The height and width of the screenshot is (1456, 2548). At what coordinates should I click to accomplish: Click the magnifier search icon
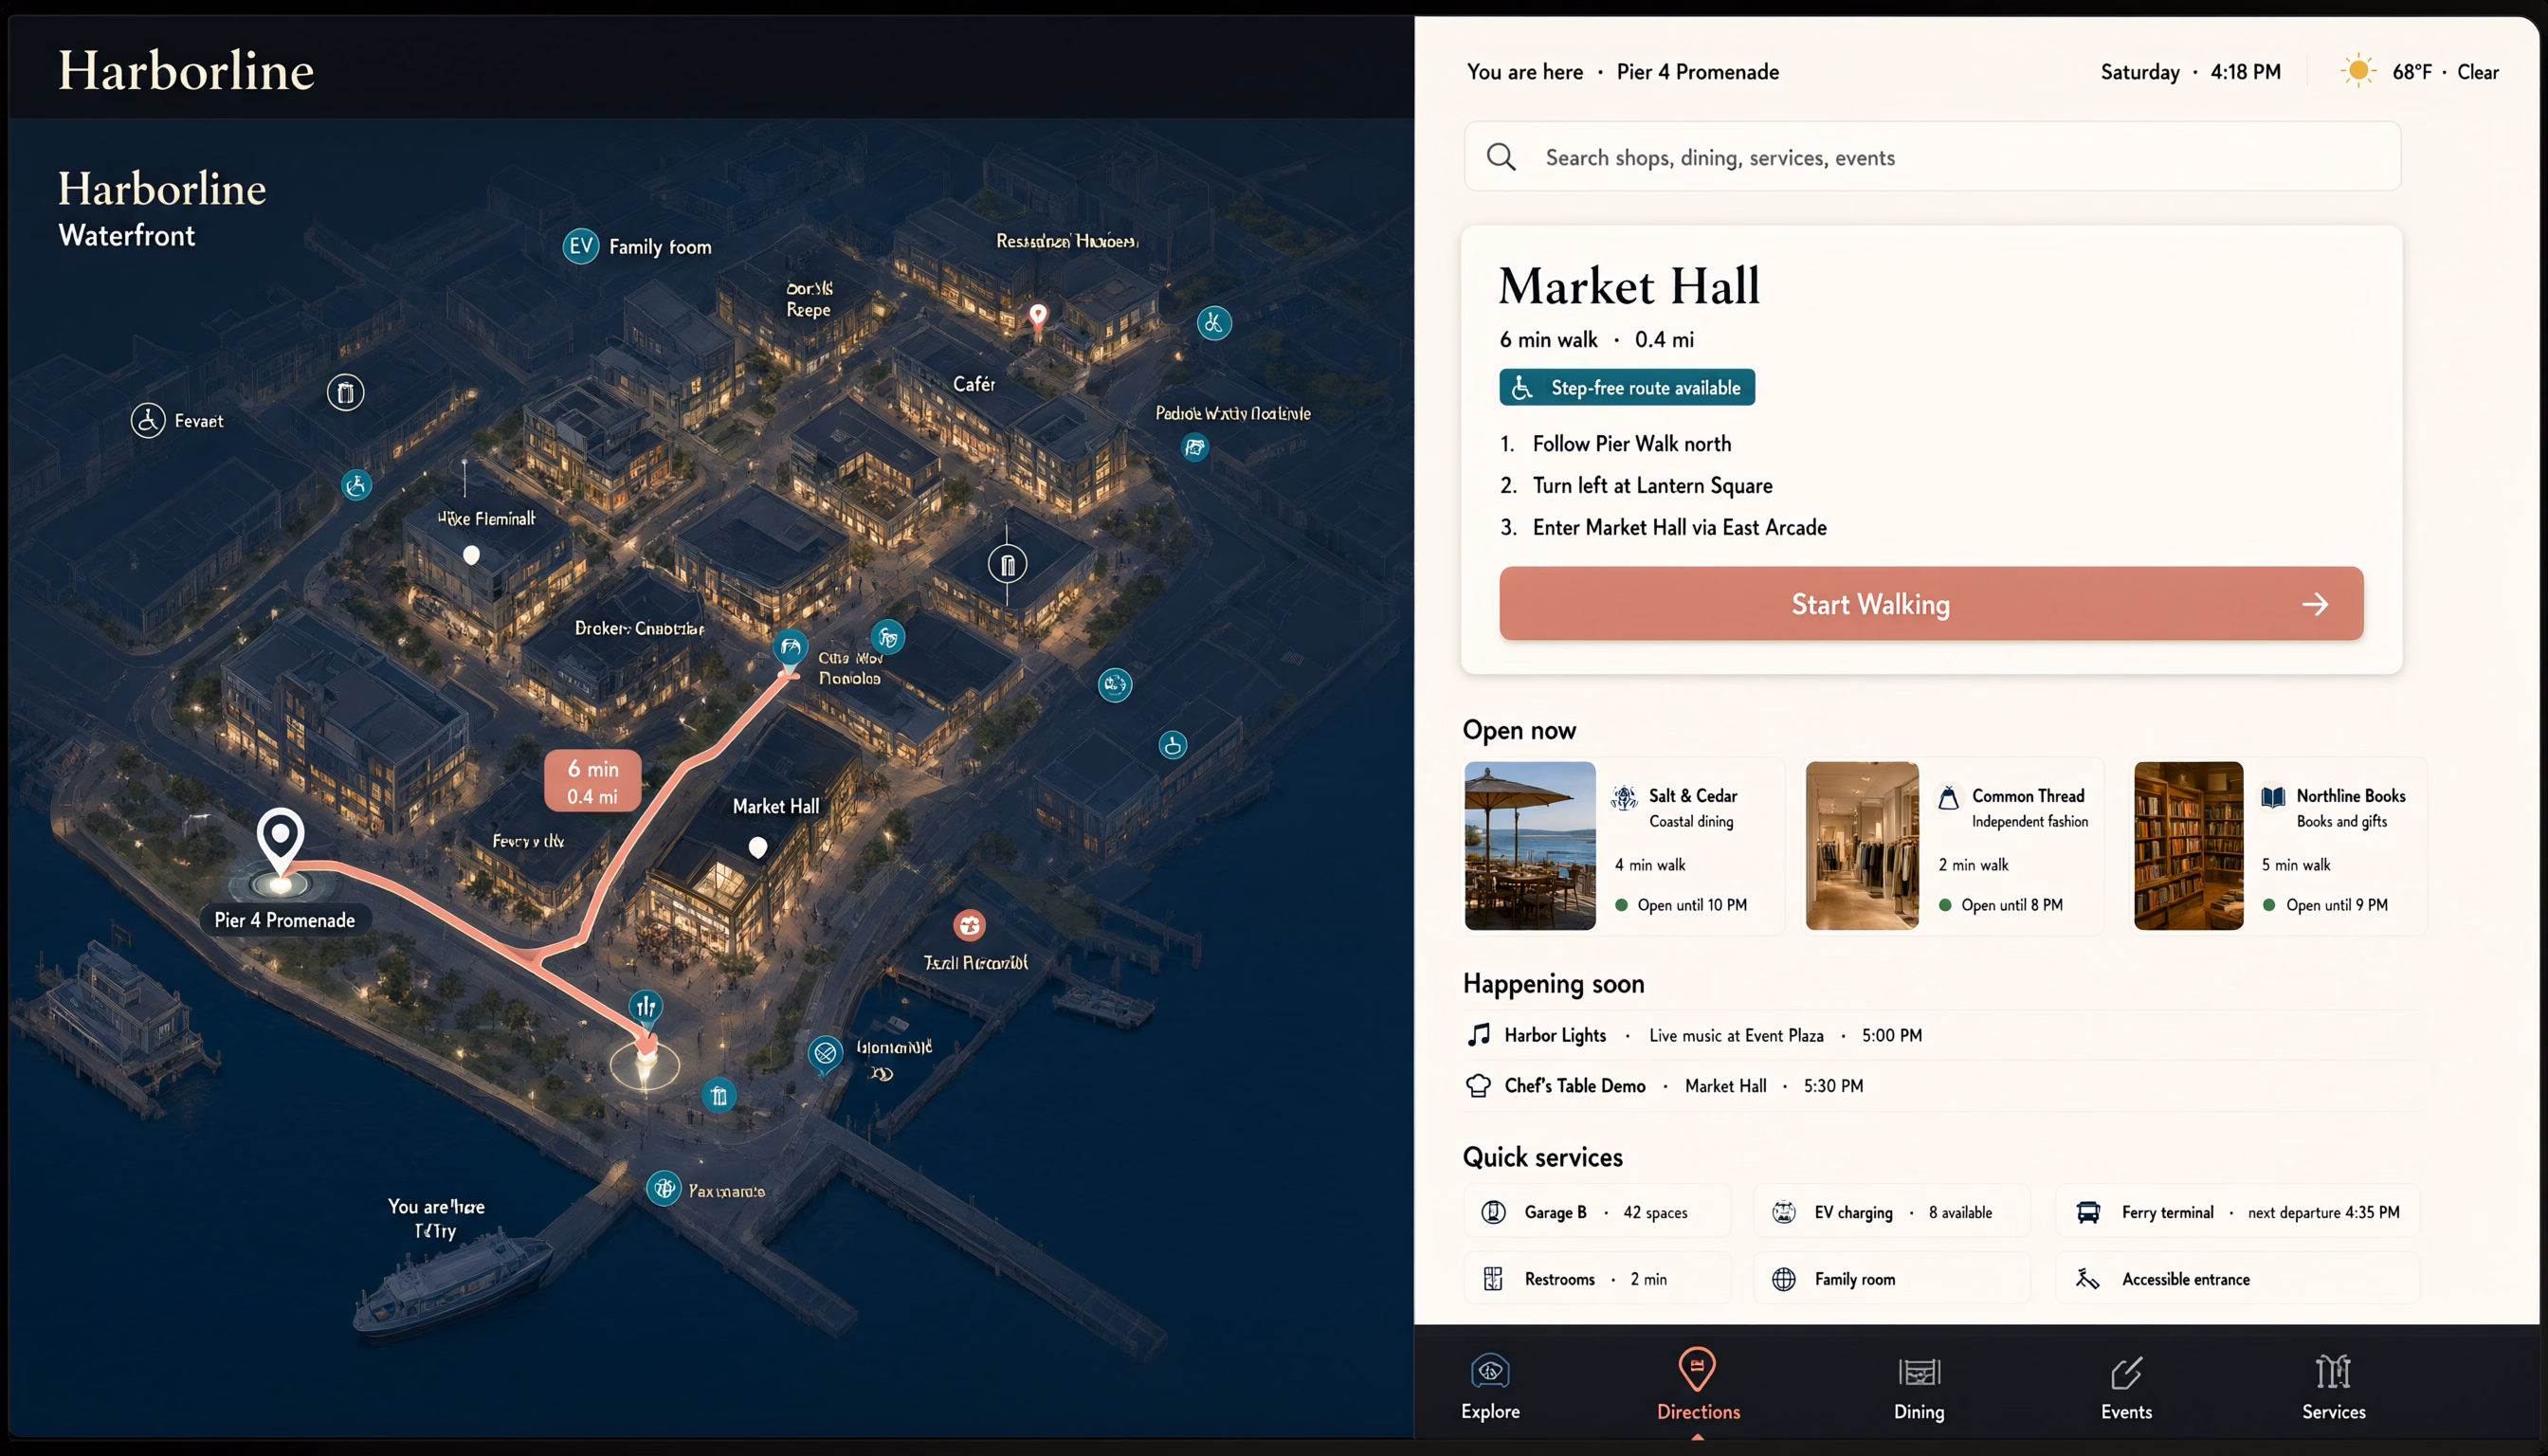click(1501, 157)
